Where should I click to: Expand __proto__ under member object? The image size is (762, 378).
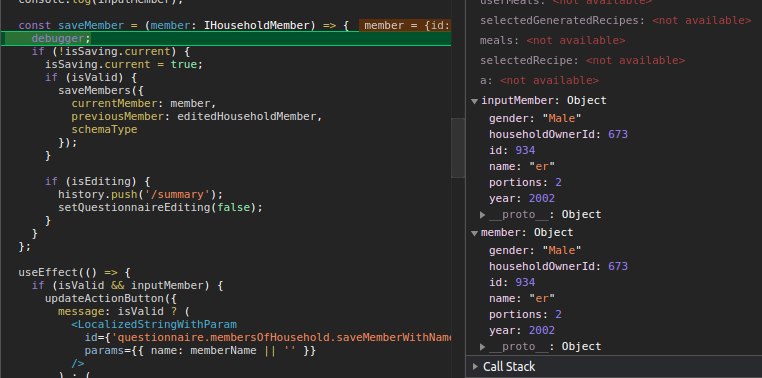(483, 347)
